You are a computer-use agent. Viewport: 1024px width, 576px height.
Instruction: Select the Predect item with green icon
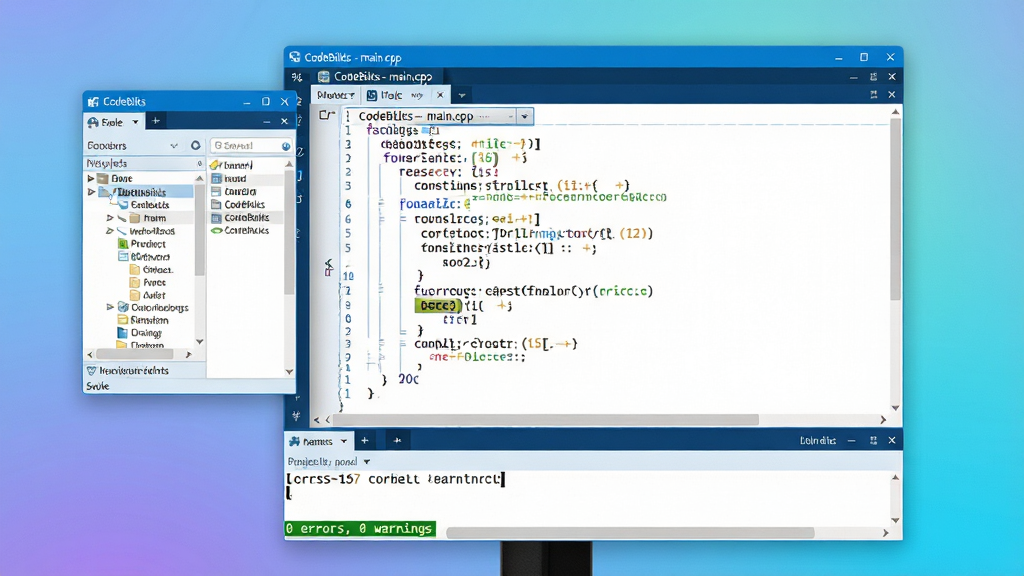point(142,244)
